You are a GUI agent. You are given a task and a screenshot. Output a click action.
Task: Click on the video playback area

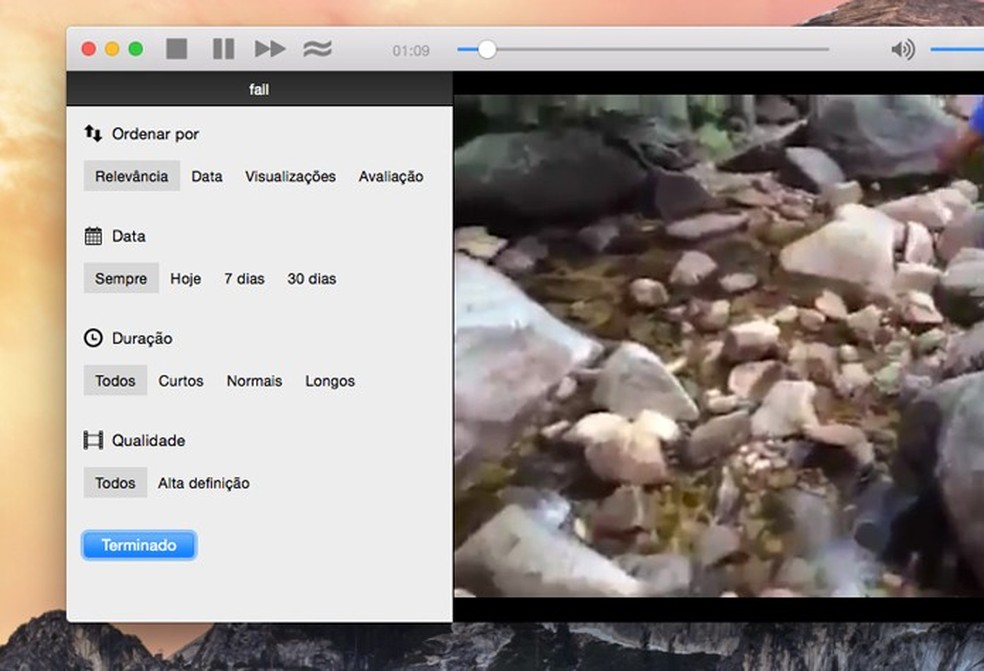[718, 345]
